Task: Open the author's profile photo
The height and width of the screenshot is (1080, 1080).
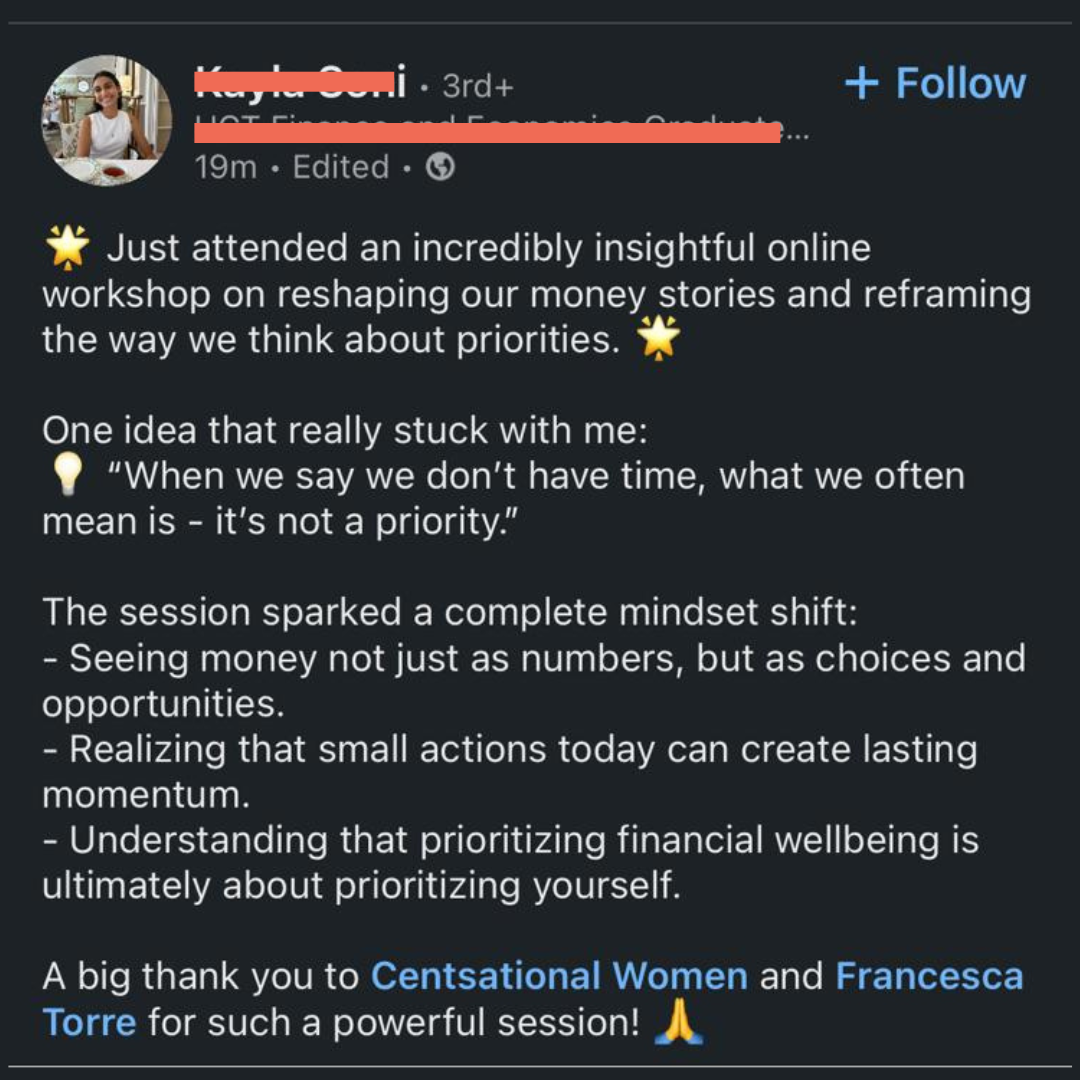Action: (106, 120)
